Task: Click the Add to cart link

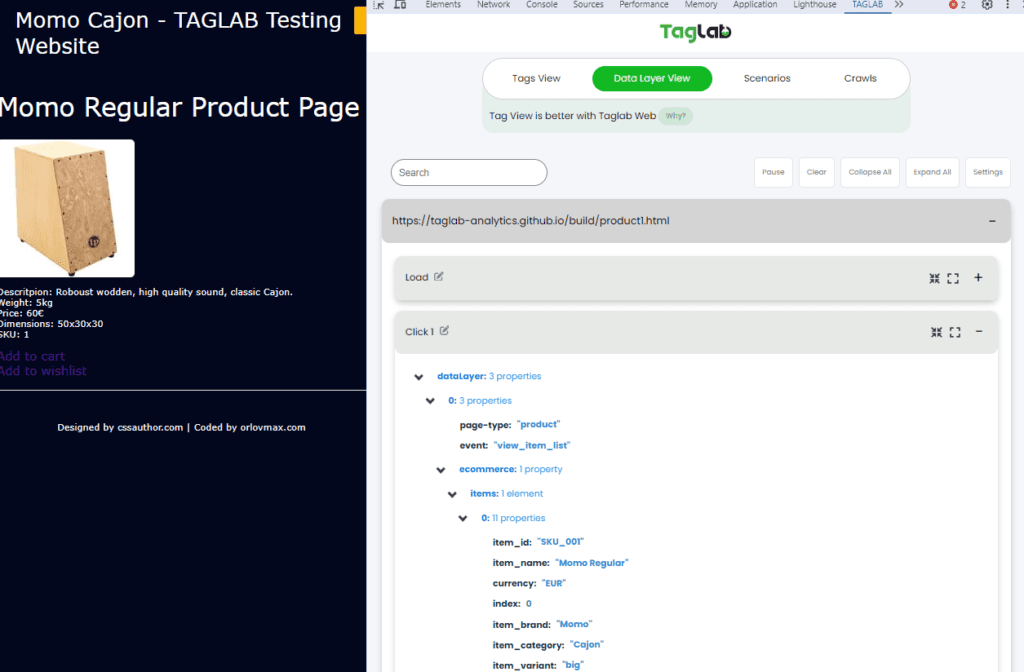Action: [33, 357]
